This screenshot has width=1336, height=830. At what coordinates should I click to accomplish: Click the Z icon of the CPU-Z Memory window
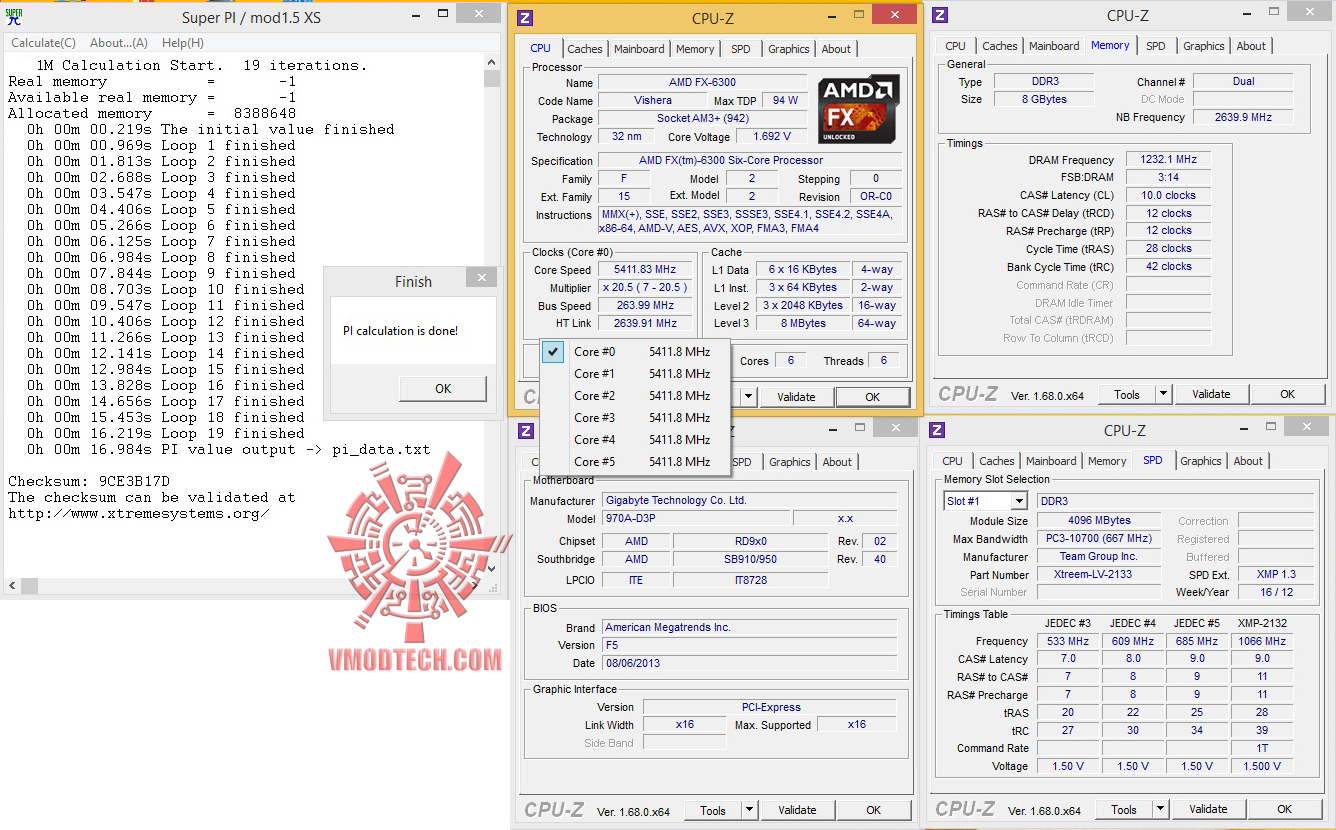pyautogui.click(x=939, y=15)
